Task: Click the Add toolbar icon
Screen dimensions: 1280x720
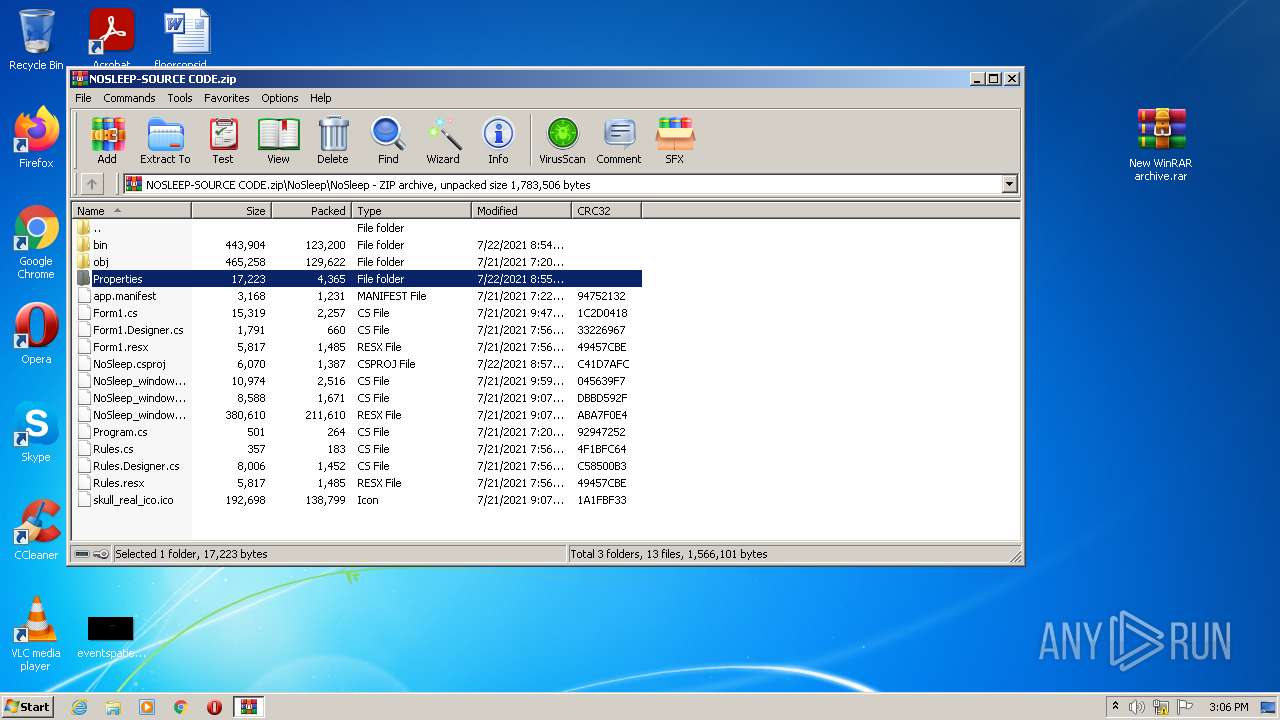Action: [107, 140]
